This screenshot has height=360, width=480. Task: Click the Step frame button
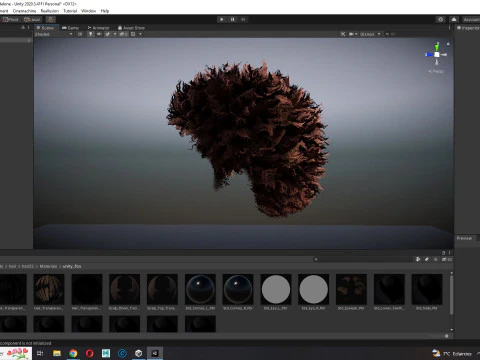[243, 19]
